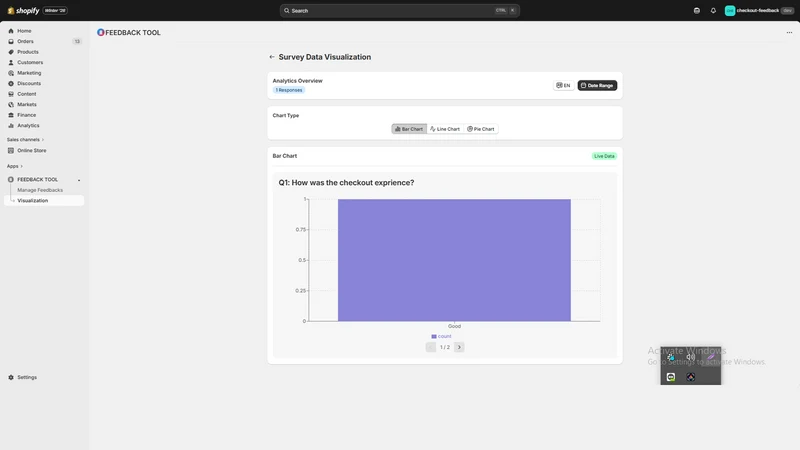
Task: Click the Winter '26 edition badge
Action: coord(55,10)
